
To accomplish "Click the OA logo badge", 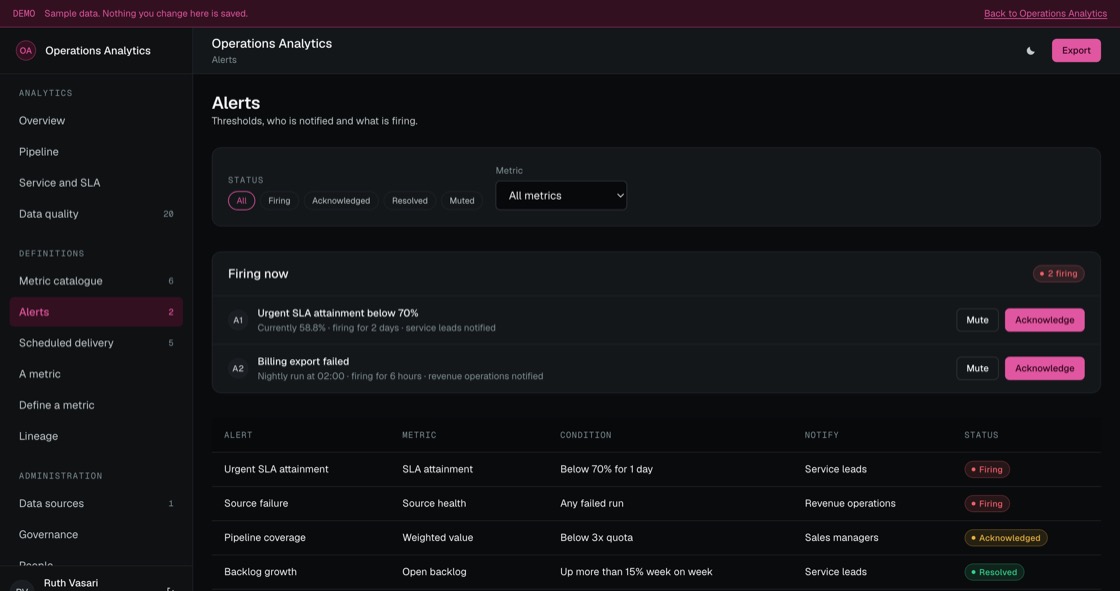I will click(x=26, y=51).
